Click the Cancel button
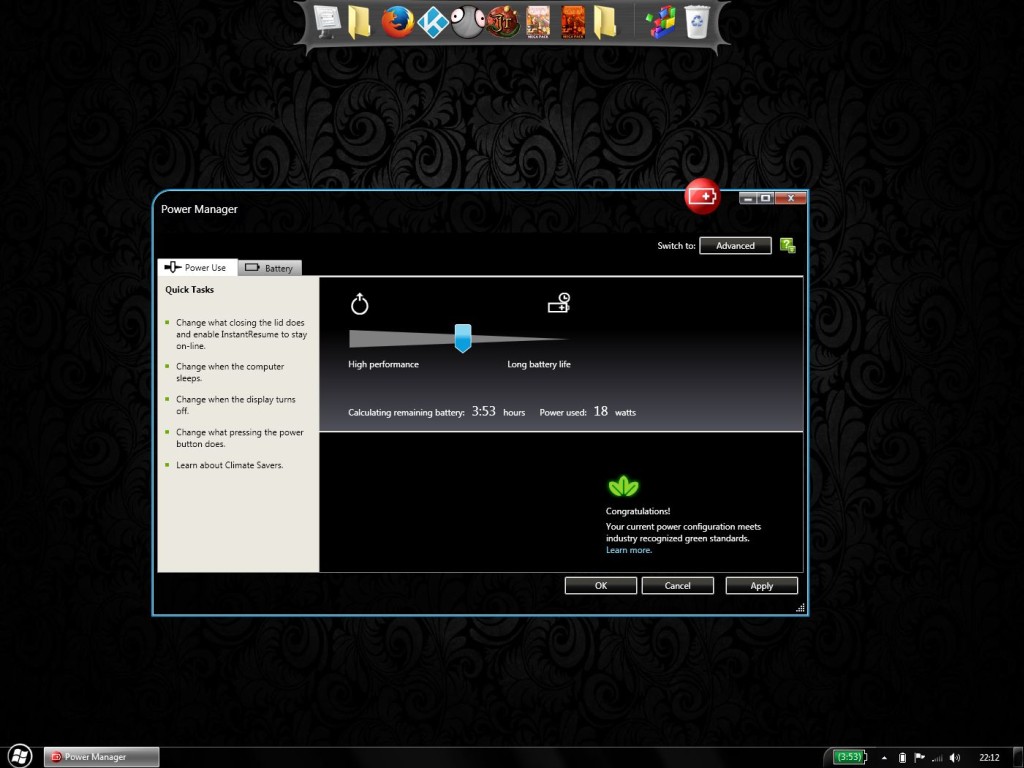This screenshot has width=1024, height=768. click(x=677, y=585)
